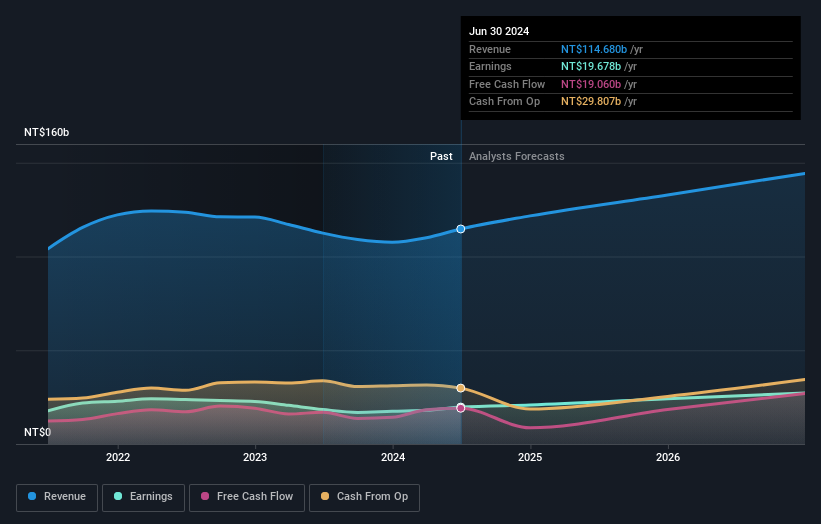The height and width of the screenshot is (524, 821).
Task: Toggle the Cash From Op legend button
Action: pos(364,497)
